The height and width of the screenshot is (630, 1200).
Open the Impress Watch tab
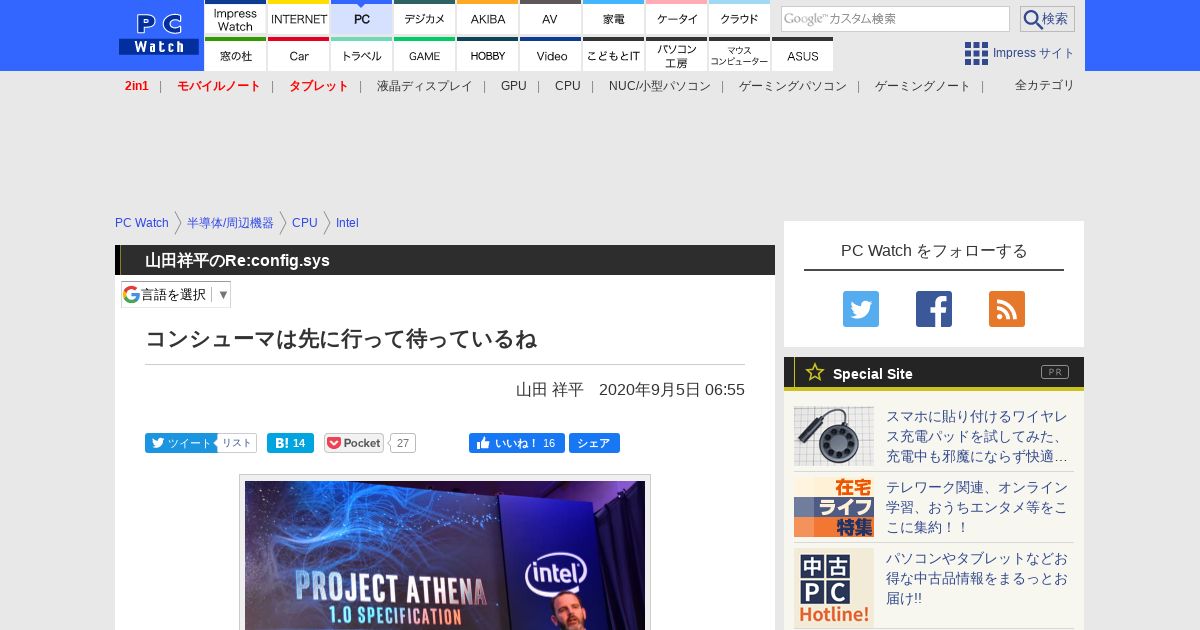pyautogui.click(x=235, y=18)
